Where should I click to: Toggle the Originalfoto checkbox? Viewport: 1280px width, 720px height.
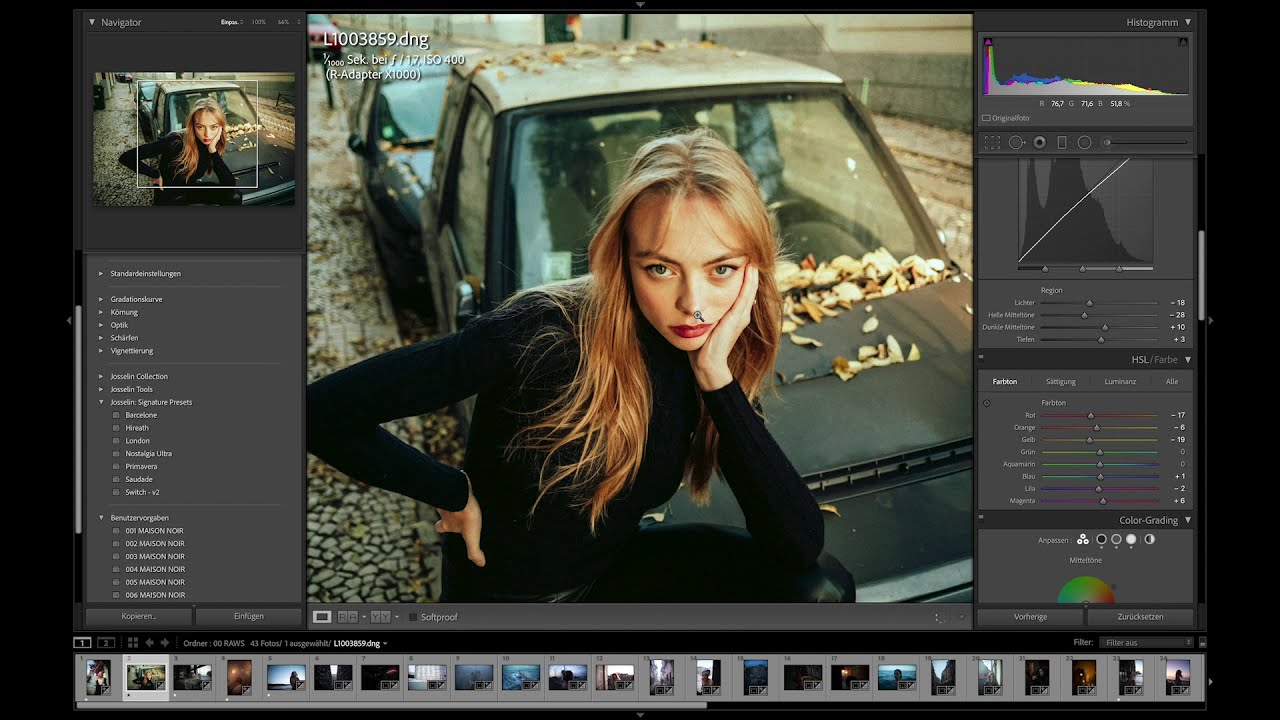[x=987, y=118]
